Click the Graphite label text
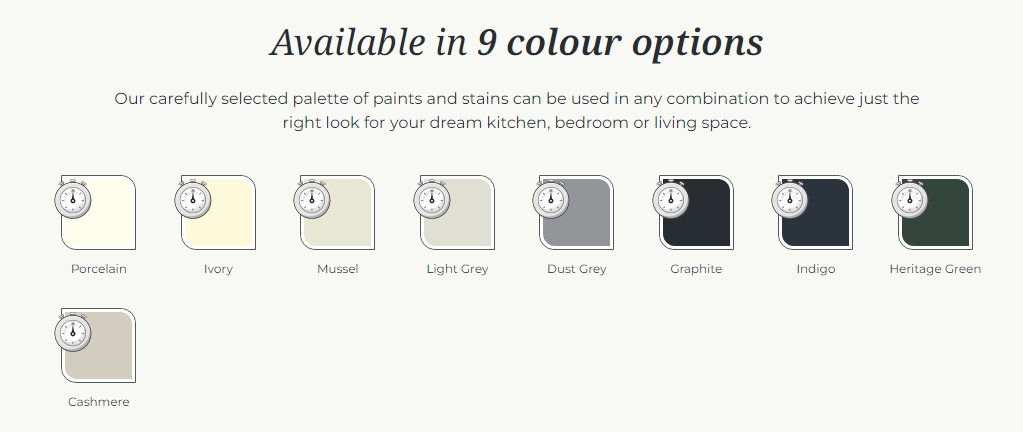Screen dimensions: 1023x432 [x=696, y=269]
